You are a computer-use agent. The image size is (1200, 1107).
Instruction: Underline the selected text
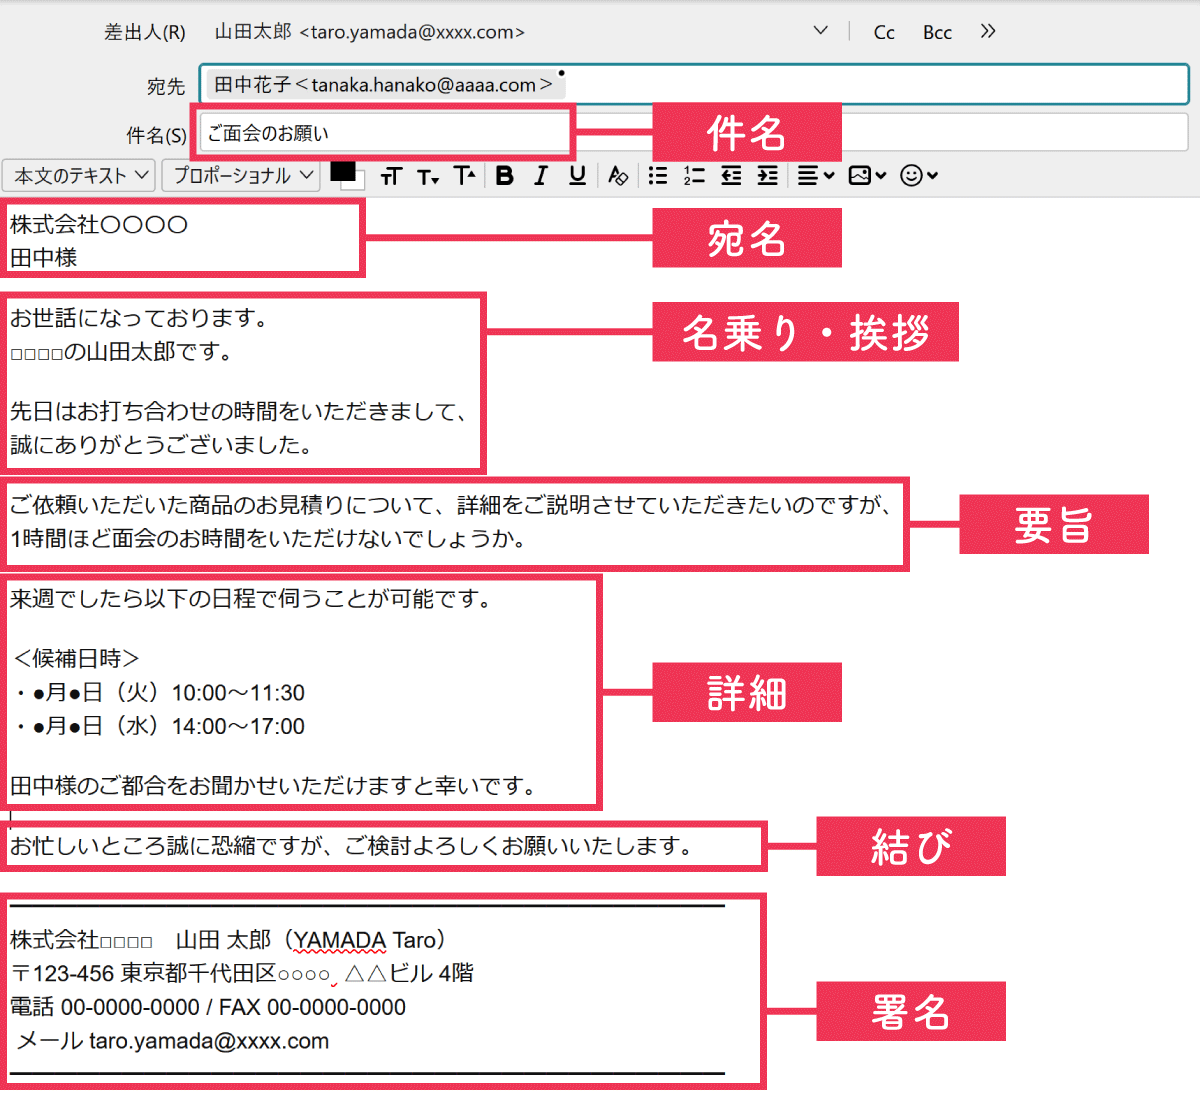(x=576, y=175)
